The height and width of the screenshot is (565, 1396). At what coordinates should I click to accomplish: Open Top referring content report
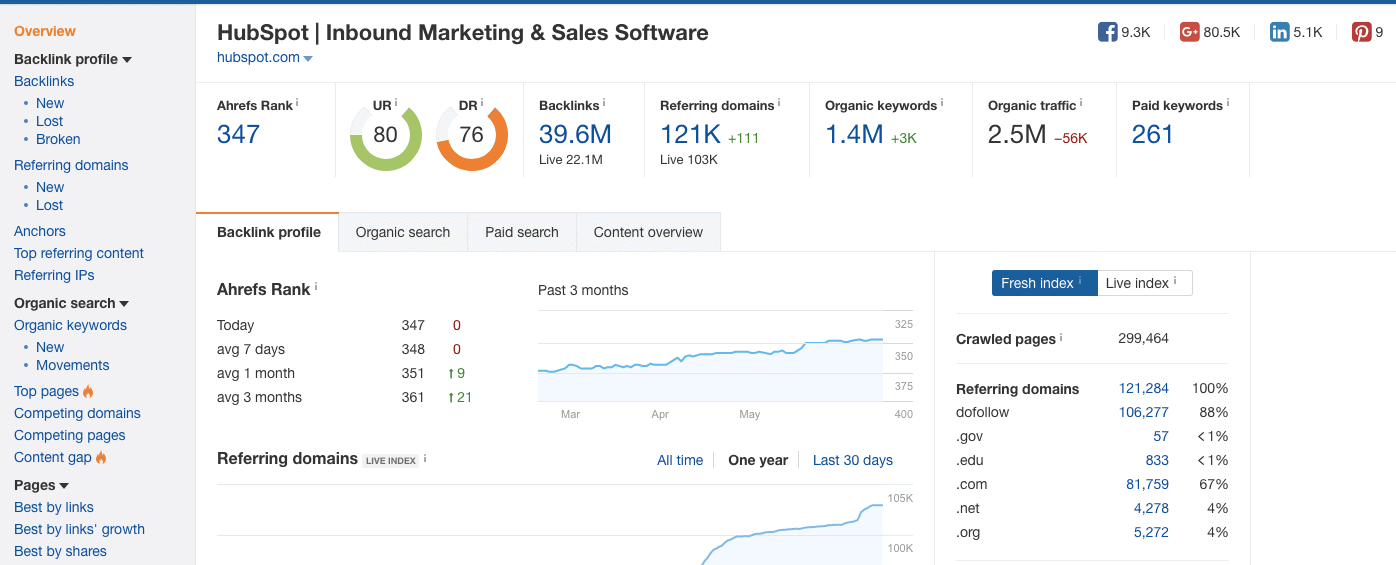(x=79, y=253)
